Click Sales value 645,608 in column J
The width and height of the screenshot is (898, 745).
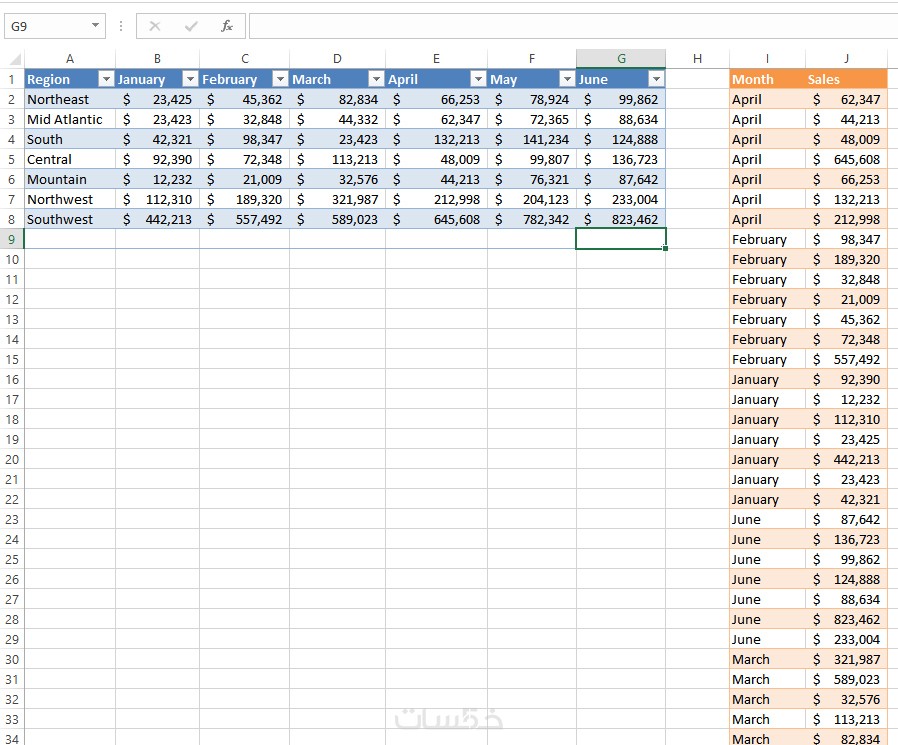coord(846,159)
